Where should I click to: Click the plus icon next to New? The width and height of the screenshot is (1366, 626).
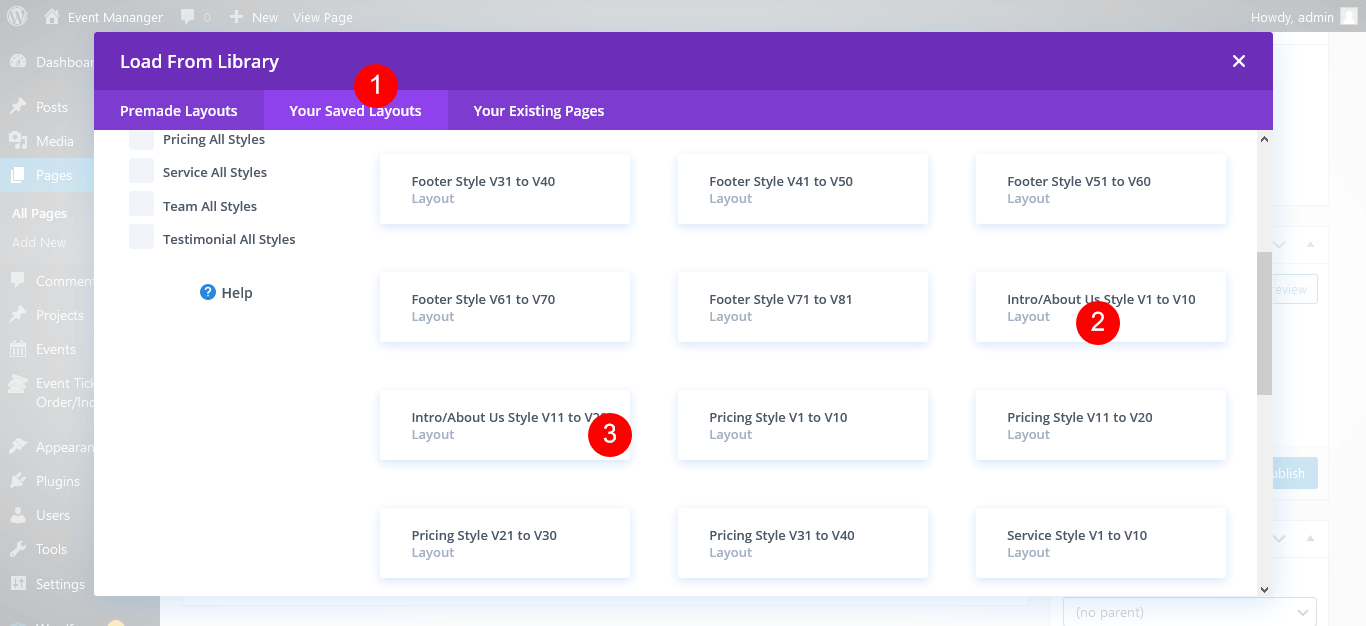(236, 17)
